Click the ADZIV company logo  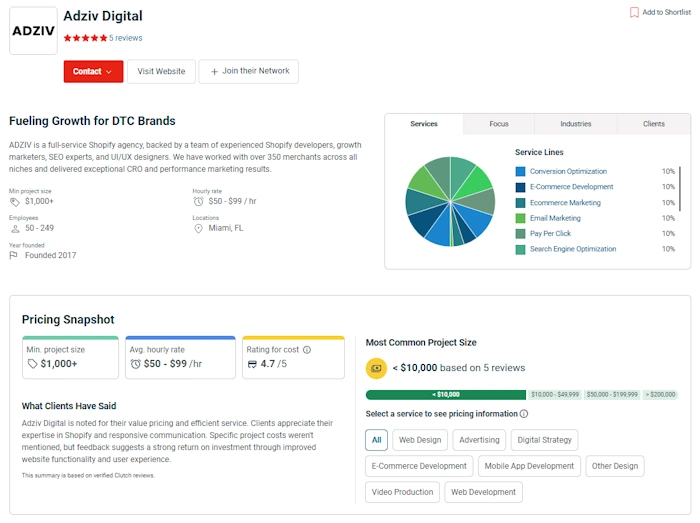click(x=33, y=31)
